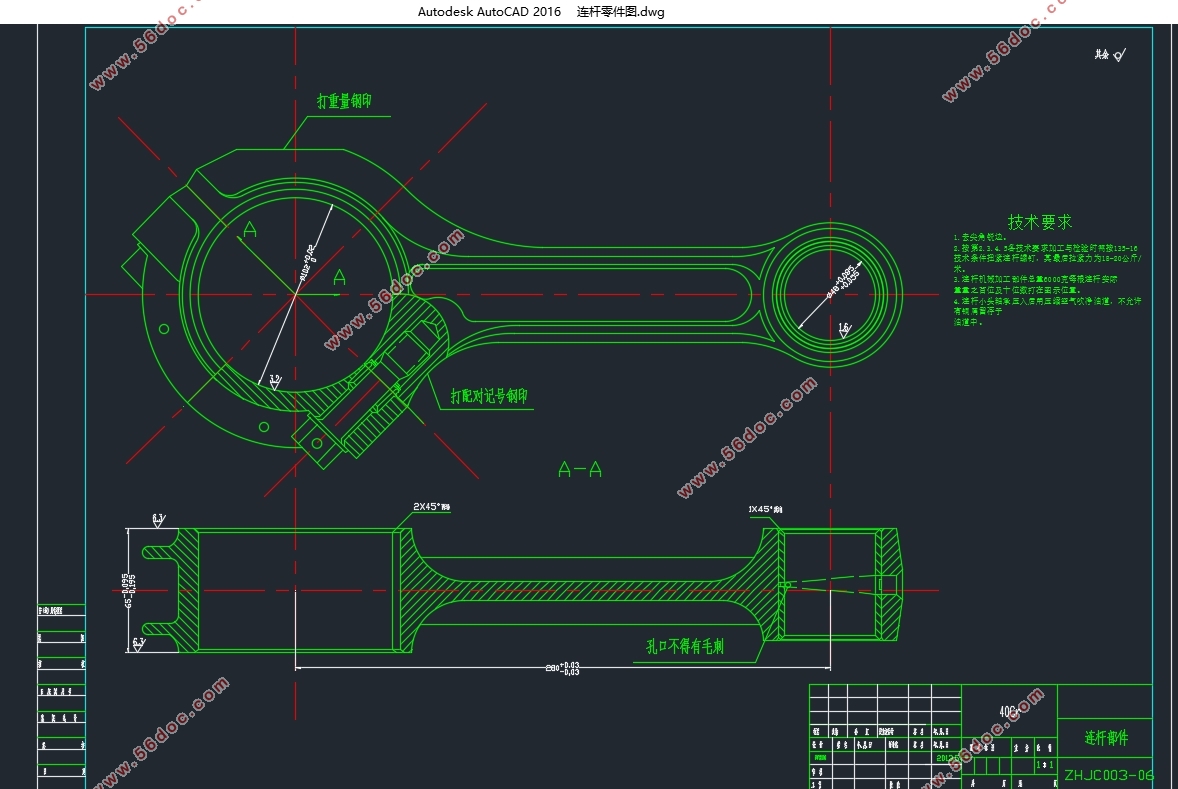Select the Φ102 big-end bore dimension
Image resolution: width=1178 pixels, height=789 pixels.
(307, 262)
